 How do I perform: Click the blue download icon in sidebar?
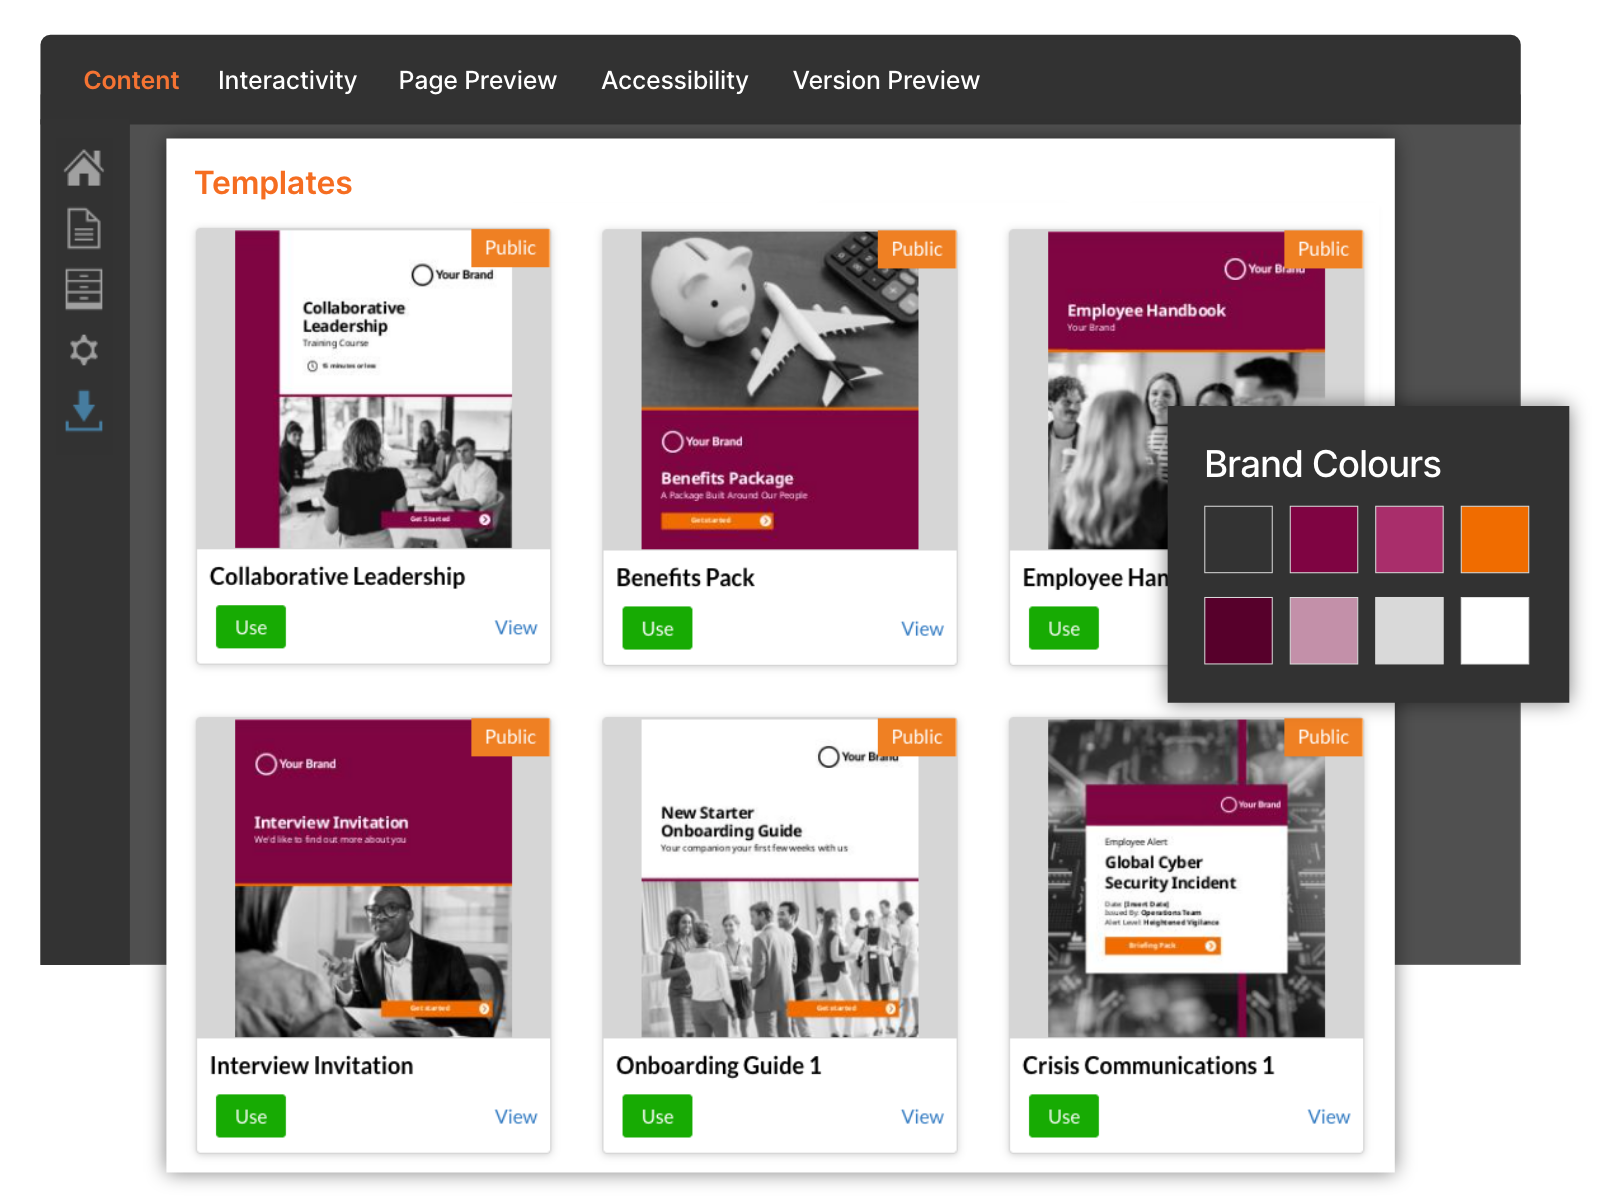(x=84, y=411)
